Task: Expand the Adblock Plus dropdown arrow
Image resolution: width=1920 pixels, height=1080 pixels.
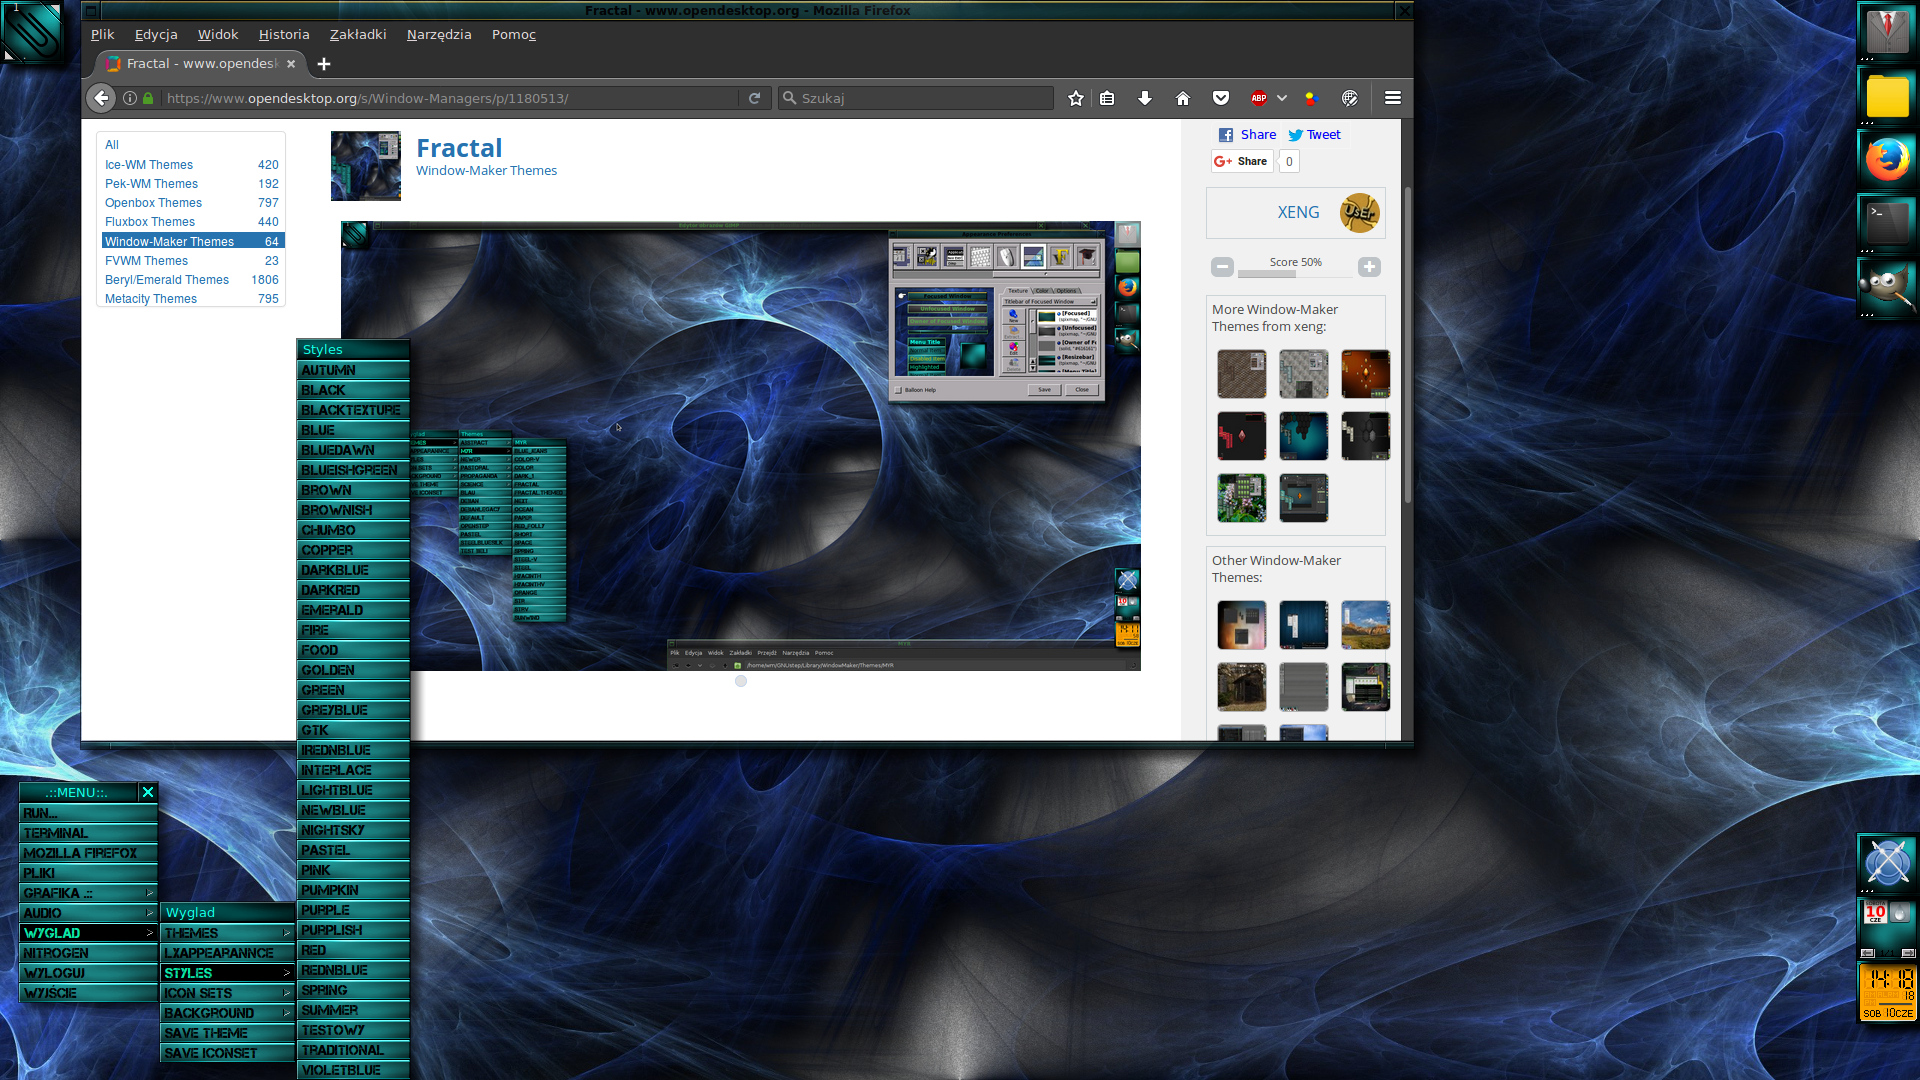Action: (x=1282, y=98)
